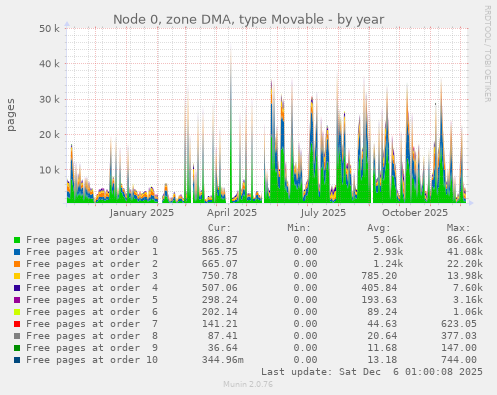The image size is (497, 395).
Task: Click the green swatch for order 0
Action: click(17, 240)
